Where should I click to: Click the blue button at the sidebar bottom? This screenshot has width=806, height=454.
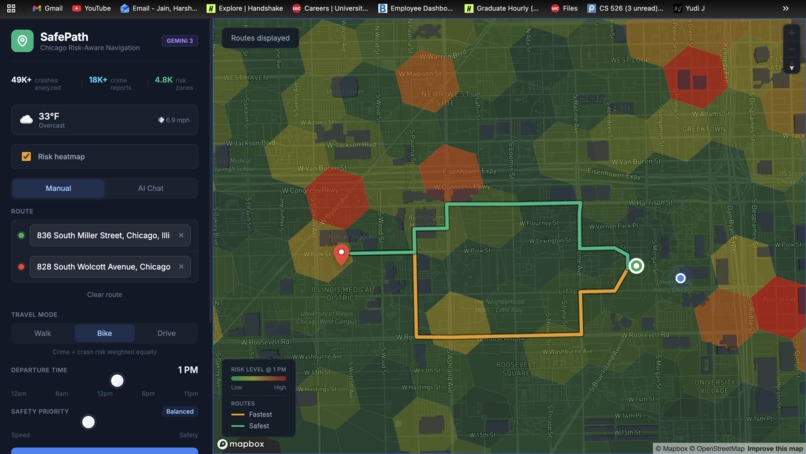tap(104, 451)
